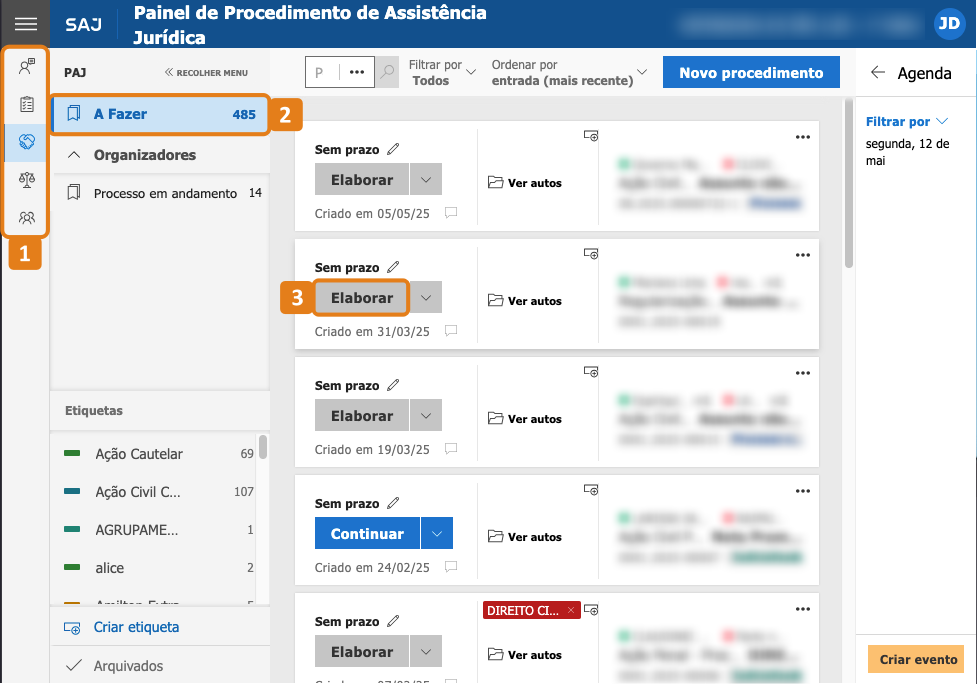This screenshot has width=977, height=684.
Task: Click the procedure search input field
Action: (322, 72)
